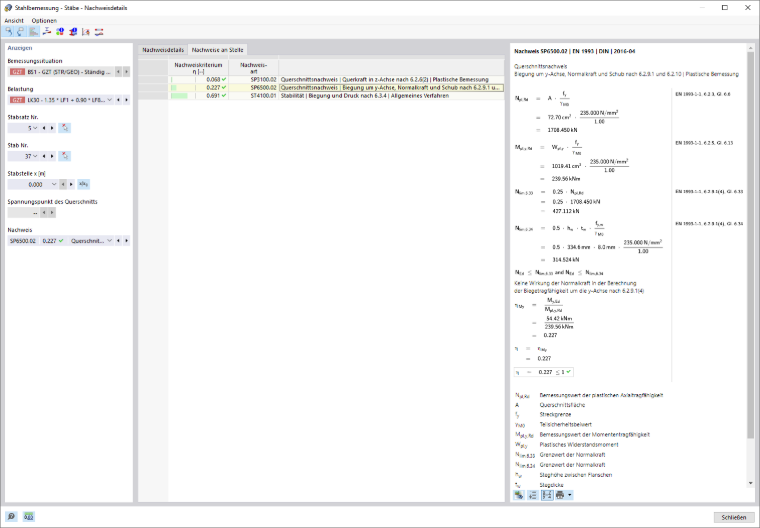Viewport: 760px width, 528px height.
Task: Click the x/x0 relative position icon
Action: coord(83,184)
